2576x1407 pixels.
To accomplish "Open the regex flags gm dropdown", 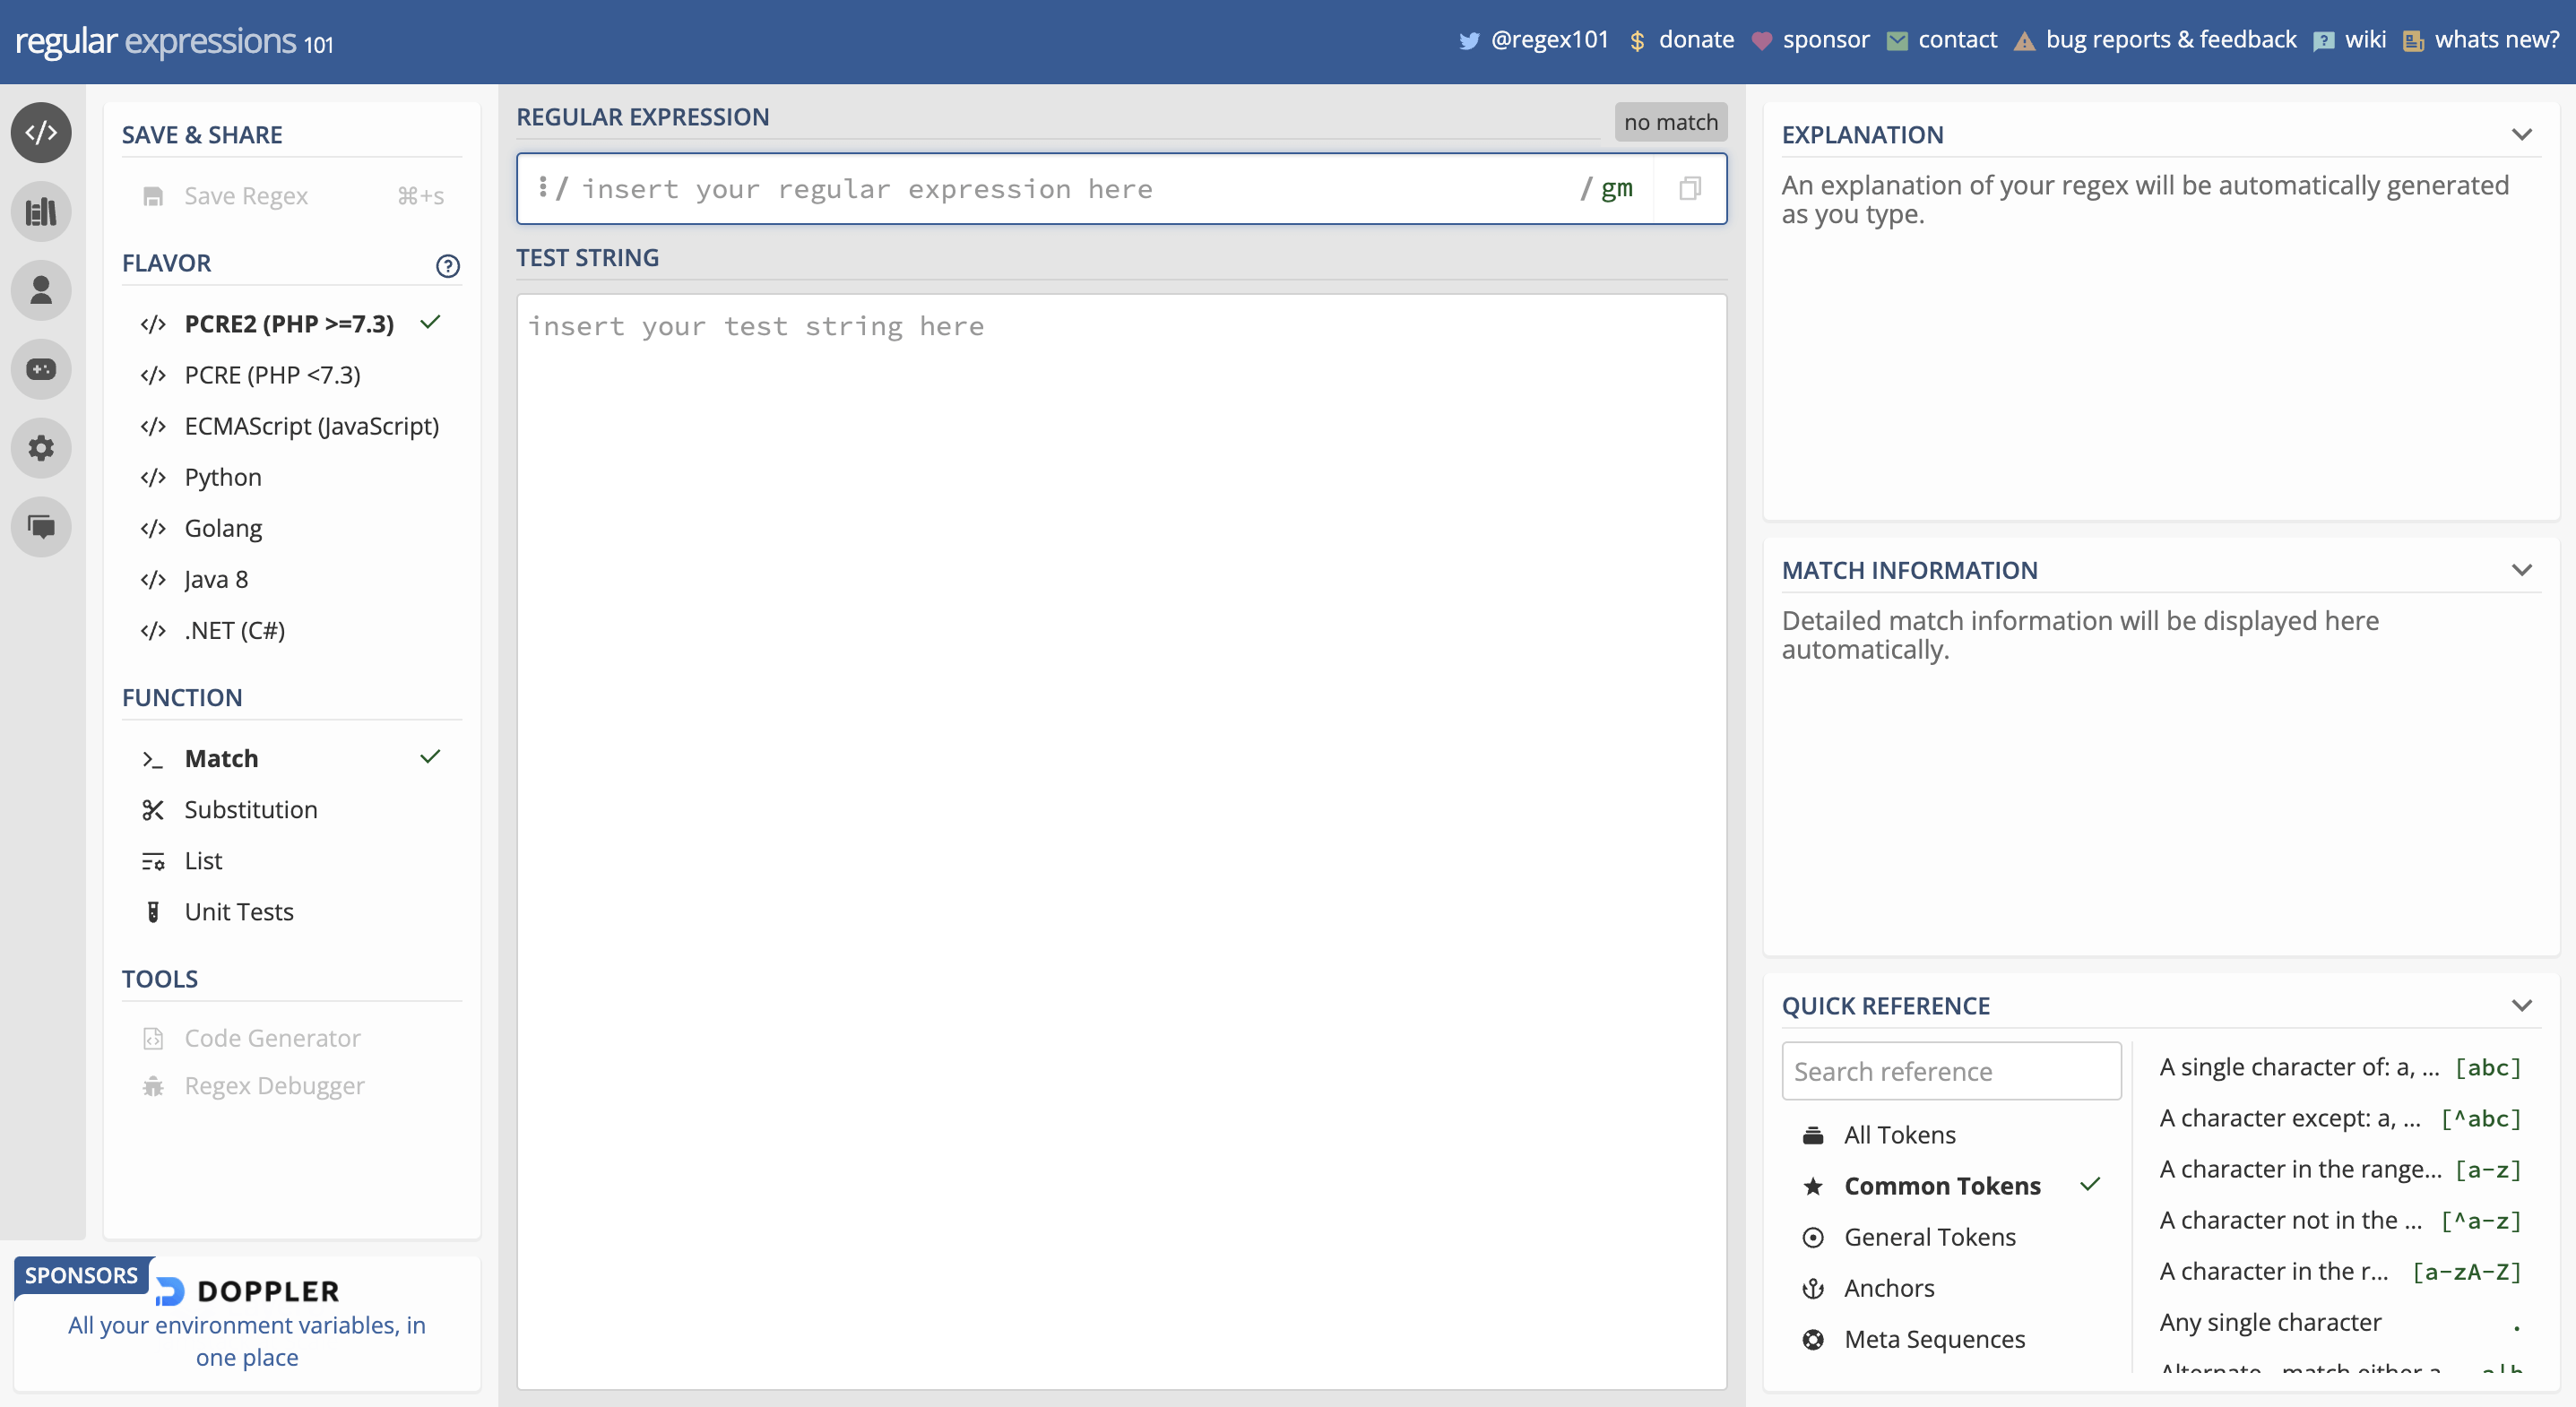I will (x=1616, y=189).
